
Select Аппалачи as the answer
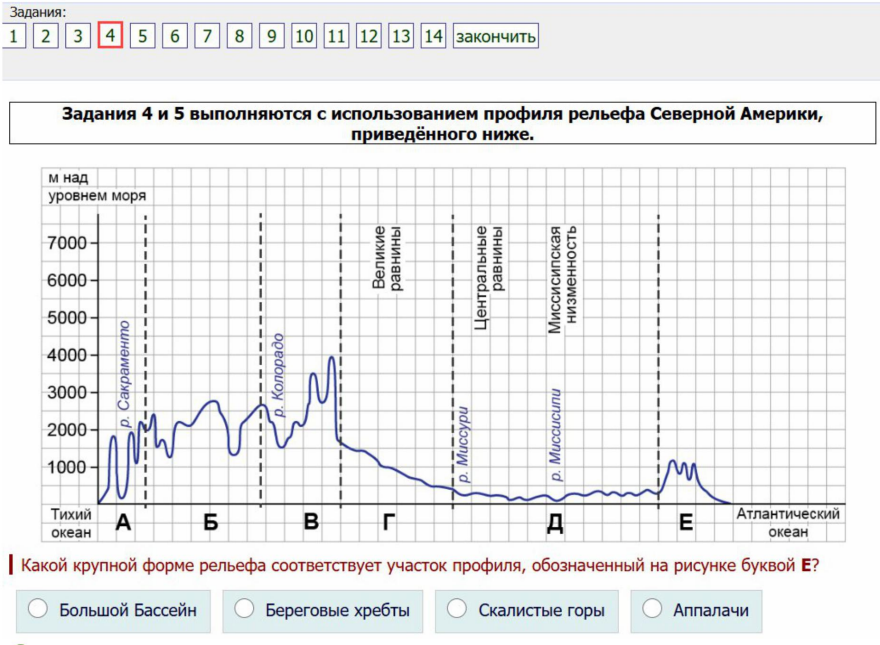(653, 609)
